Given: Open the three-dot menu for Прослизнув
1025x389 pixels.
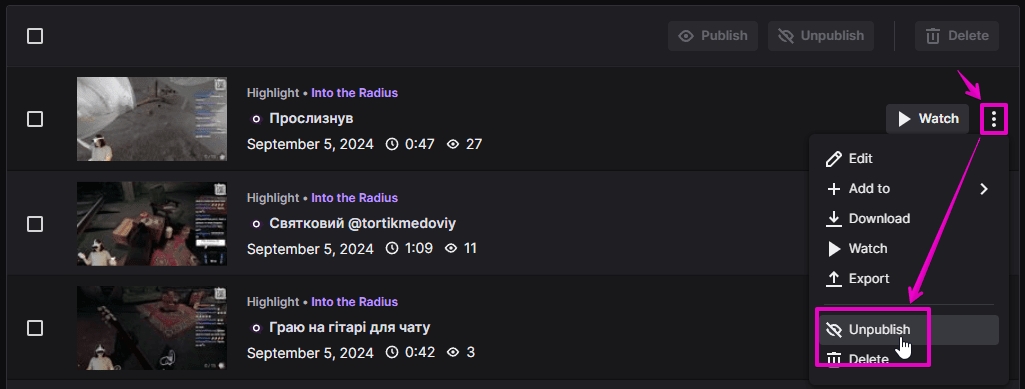Looking at the screenshot, I should (x=994, y=119).
